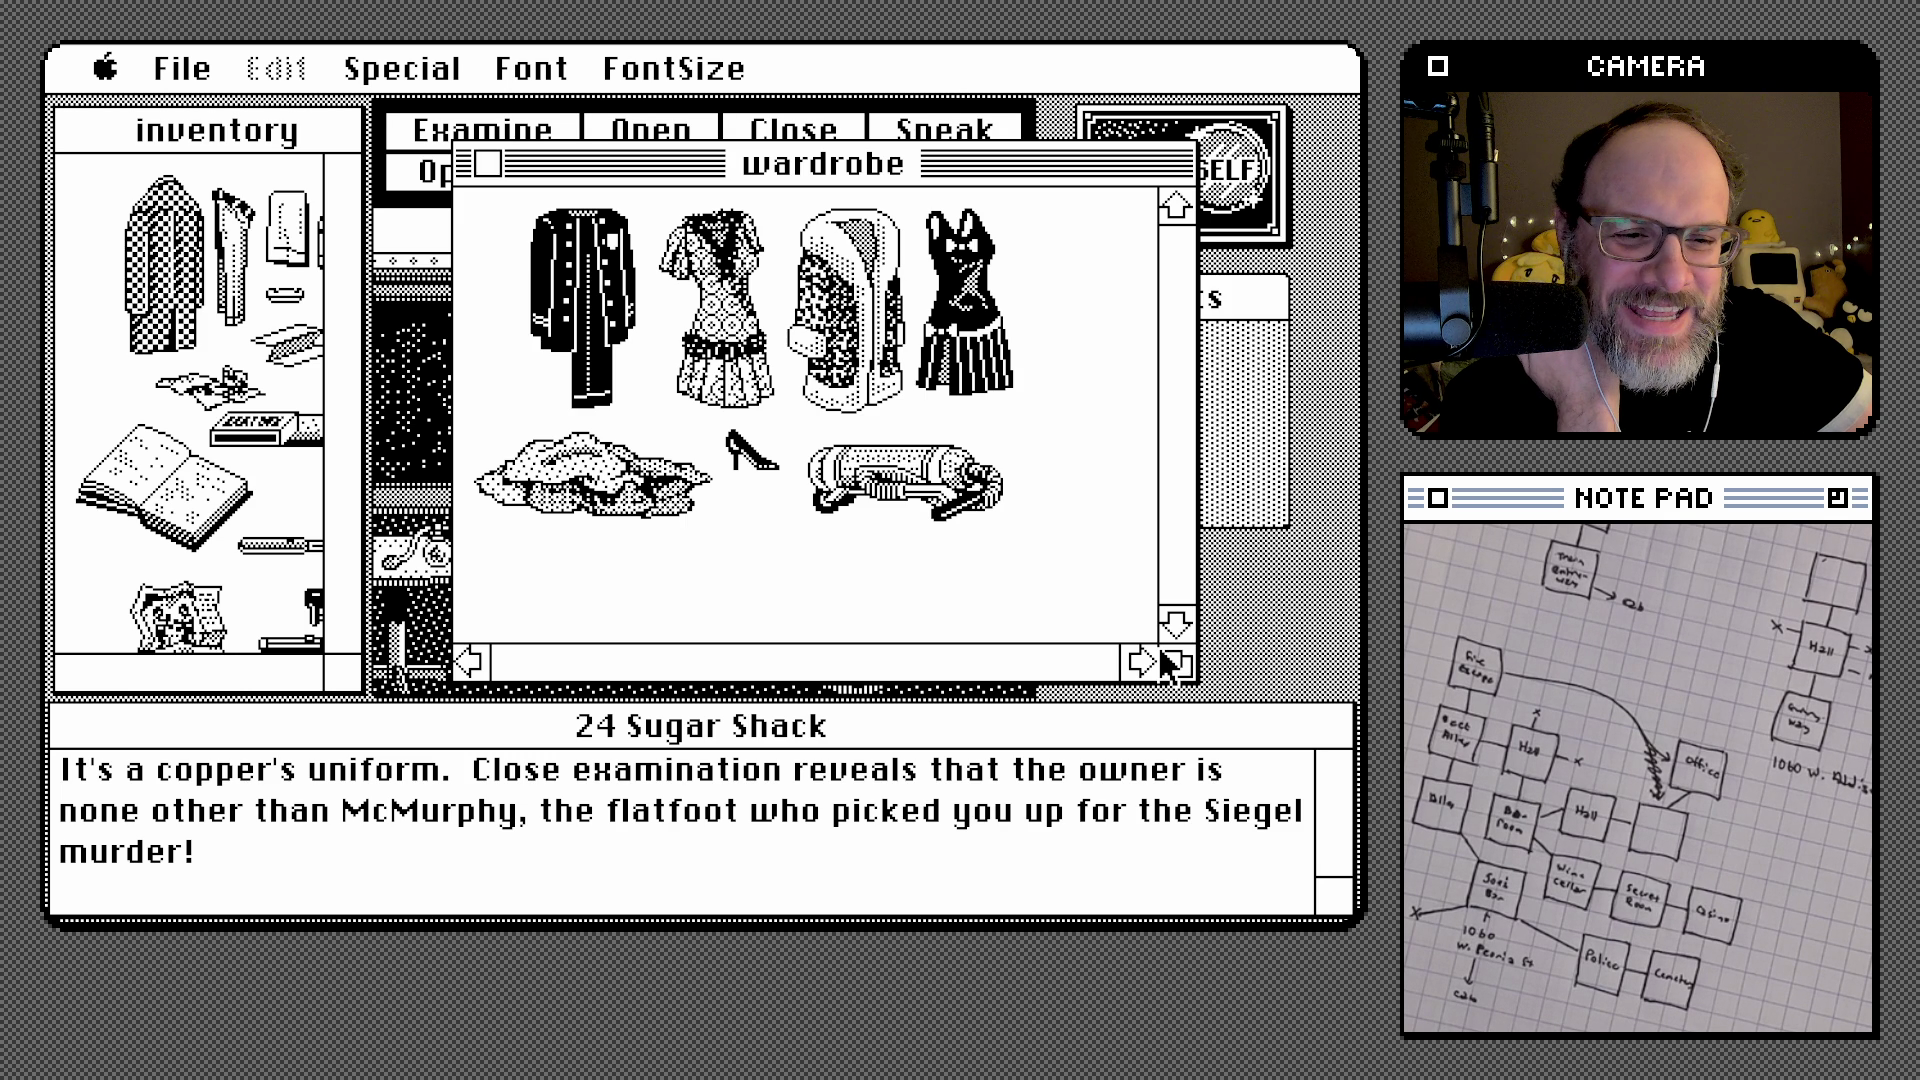Pick up the police uniform in wardrobe
Viewport: 1920px width, 1080px height.
click(x=580, y=300)
